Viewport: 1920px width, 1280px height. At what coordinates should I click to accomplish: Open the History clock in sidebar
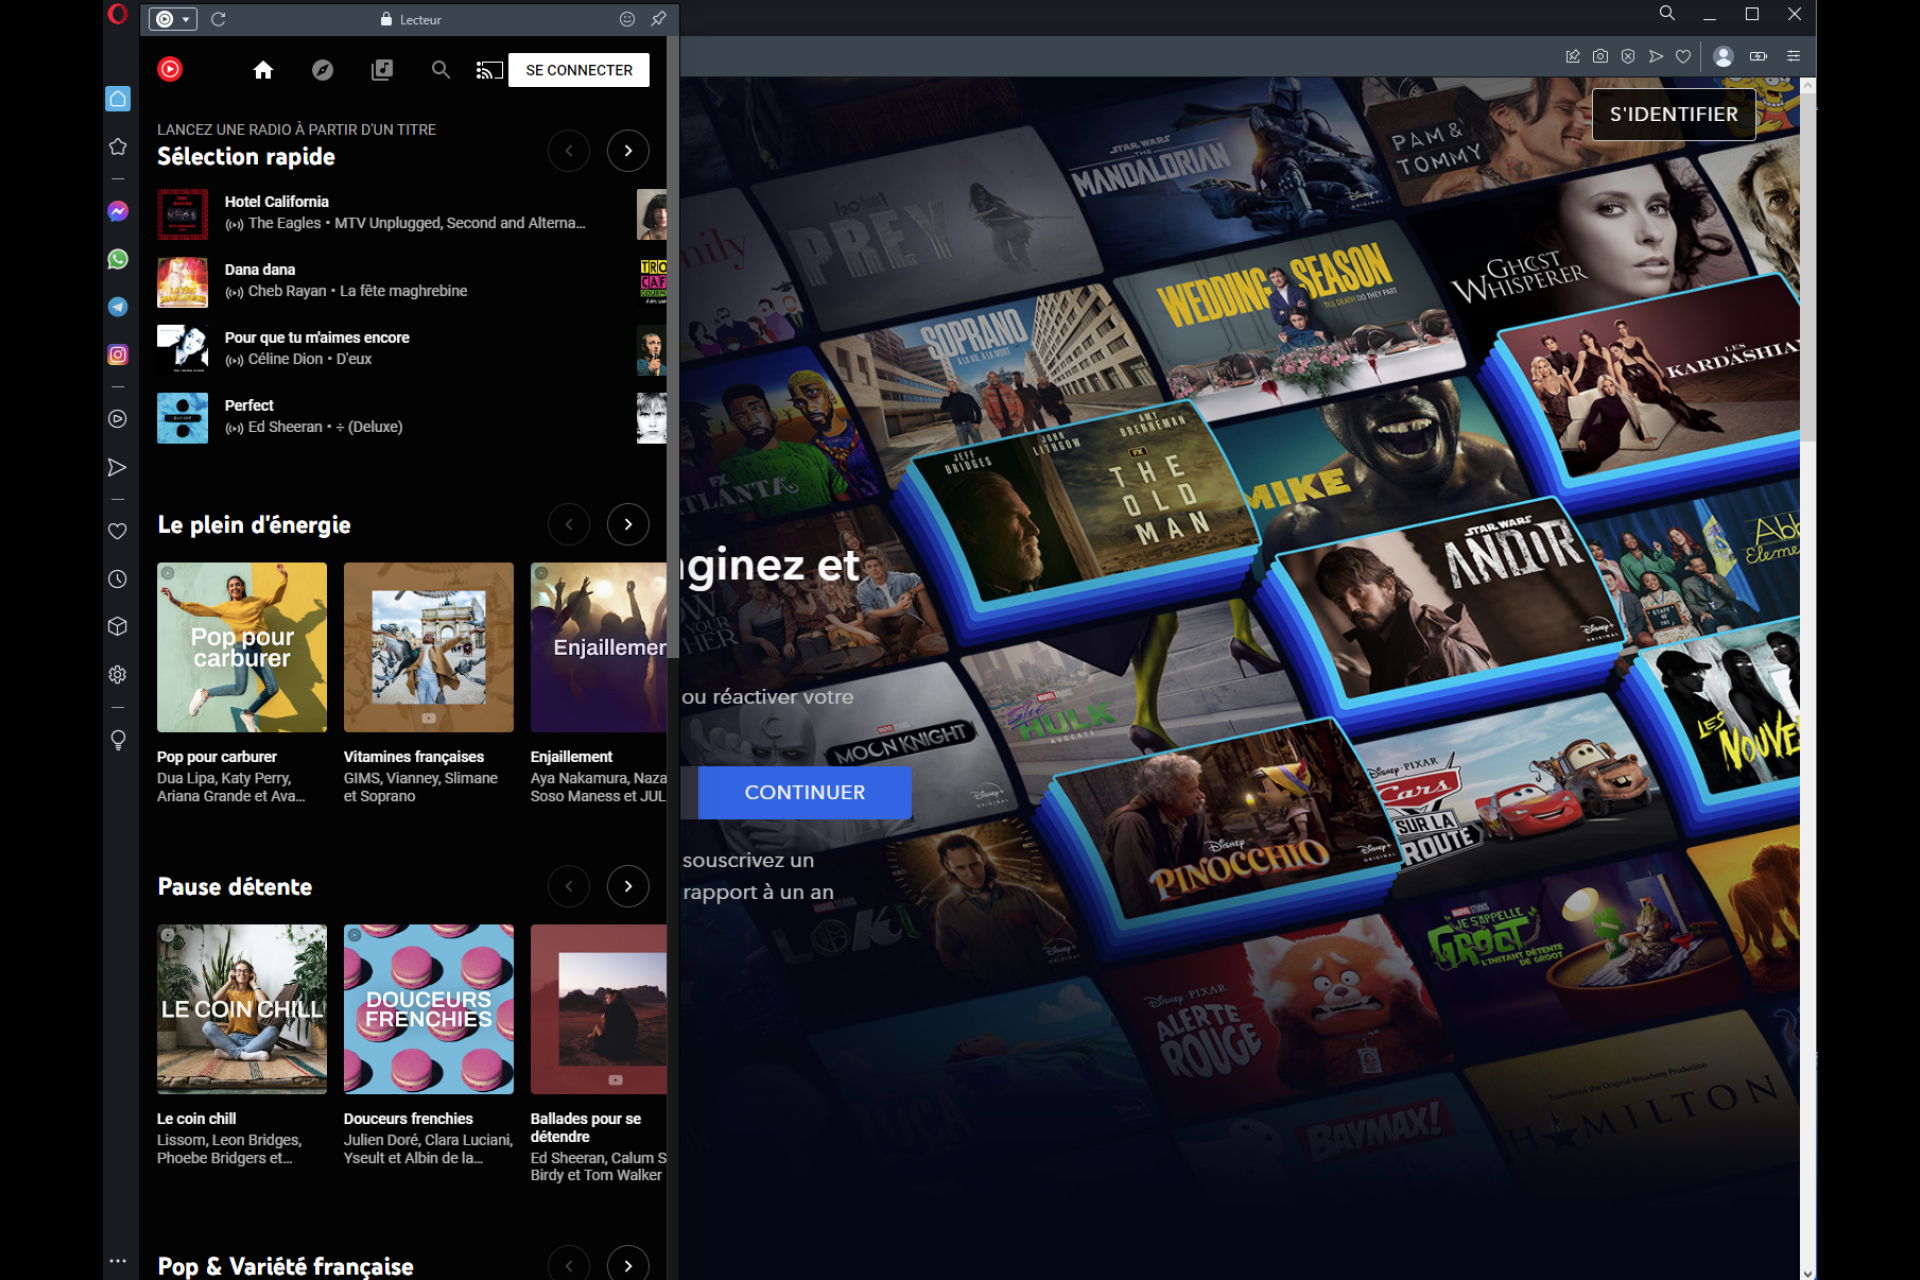[x=117, y=579]
